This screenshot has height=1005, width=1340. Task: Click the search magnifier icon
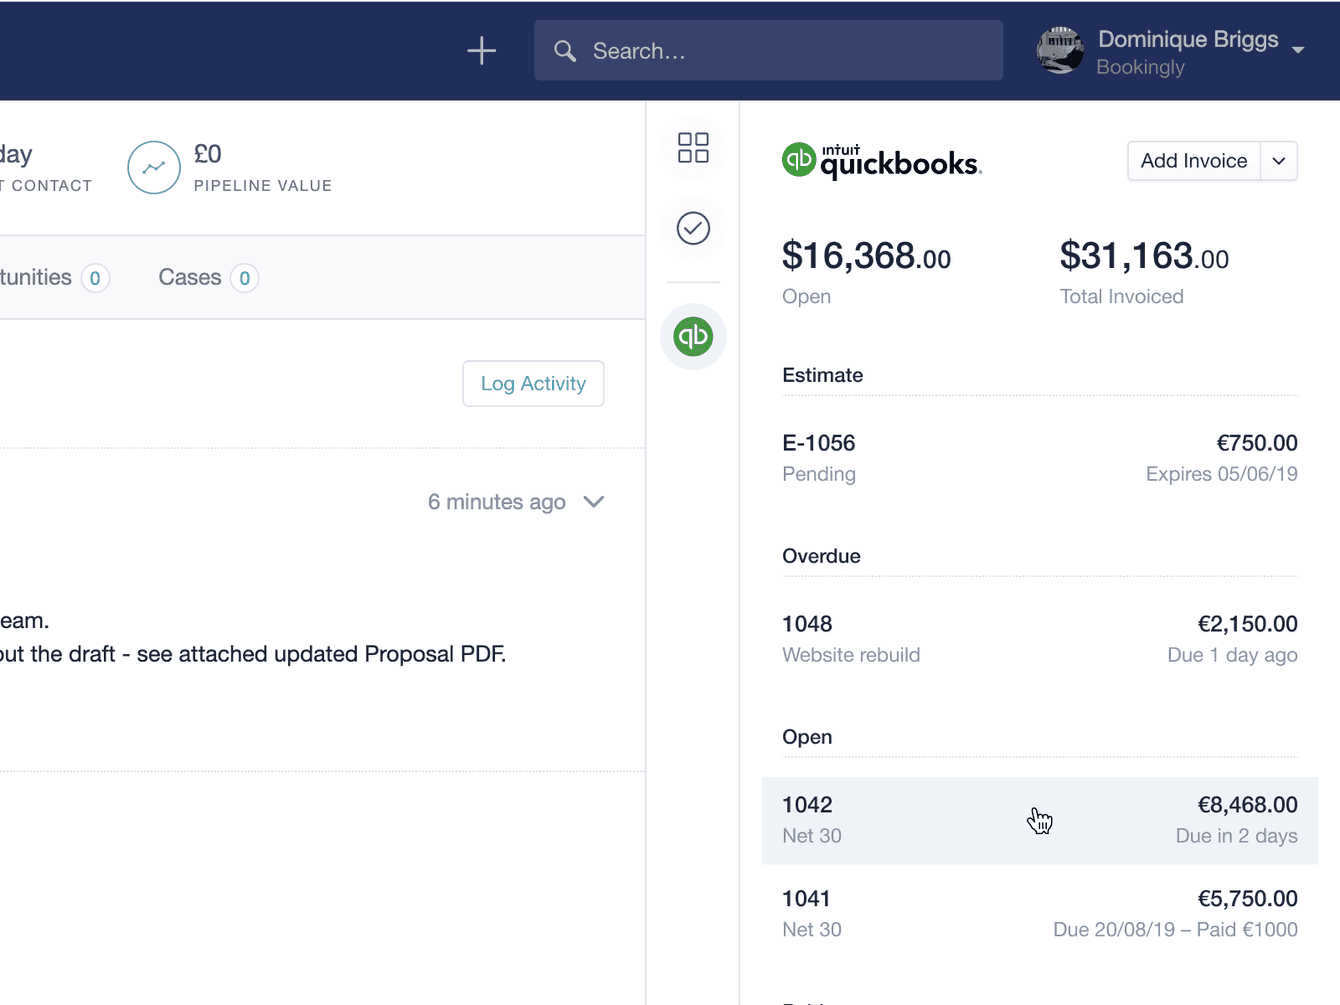point(565,51)
